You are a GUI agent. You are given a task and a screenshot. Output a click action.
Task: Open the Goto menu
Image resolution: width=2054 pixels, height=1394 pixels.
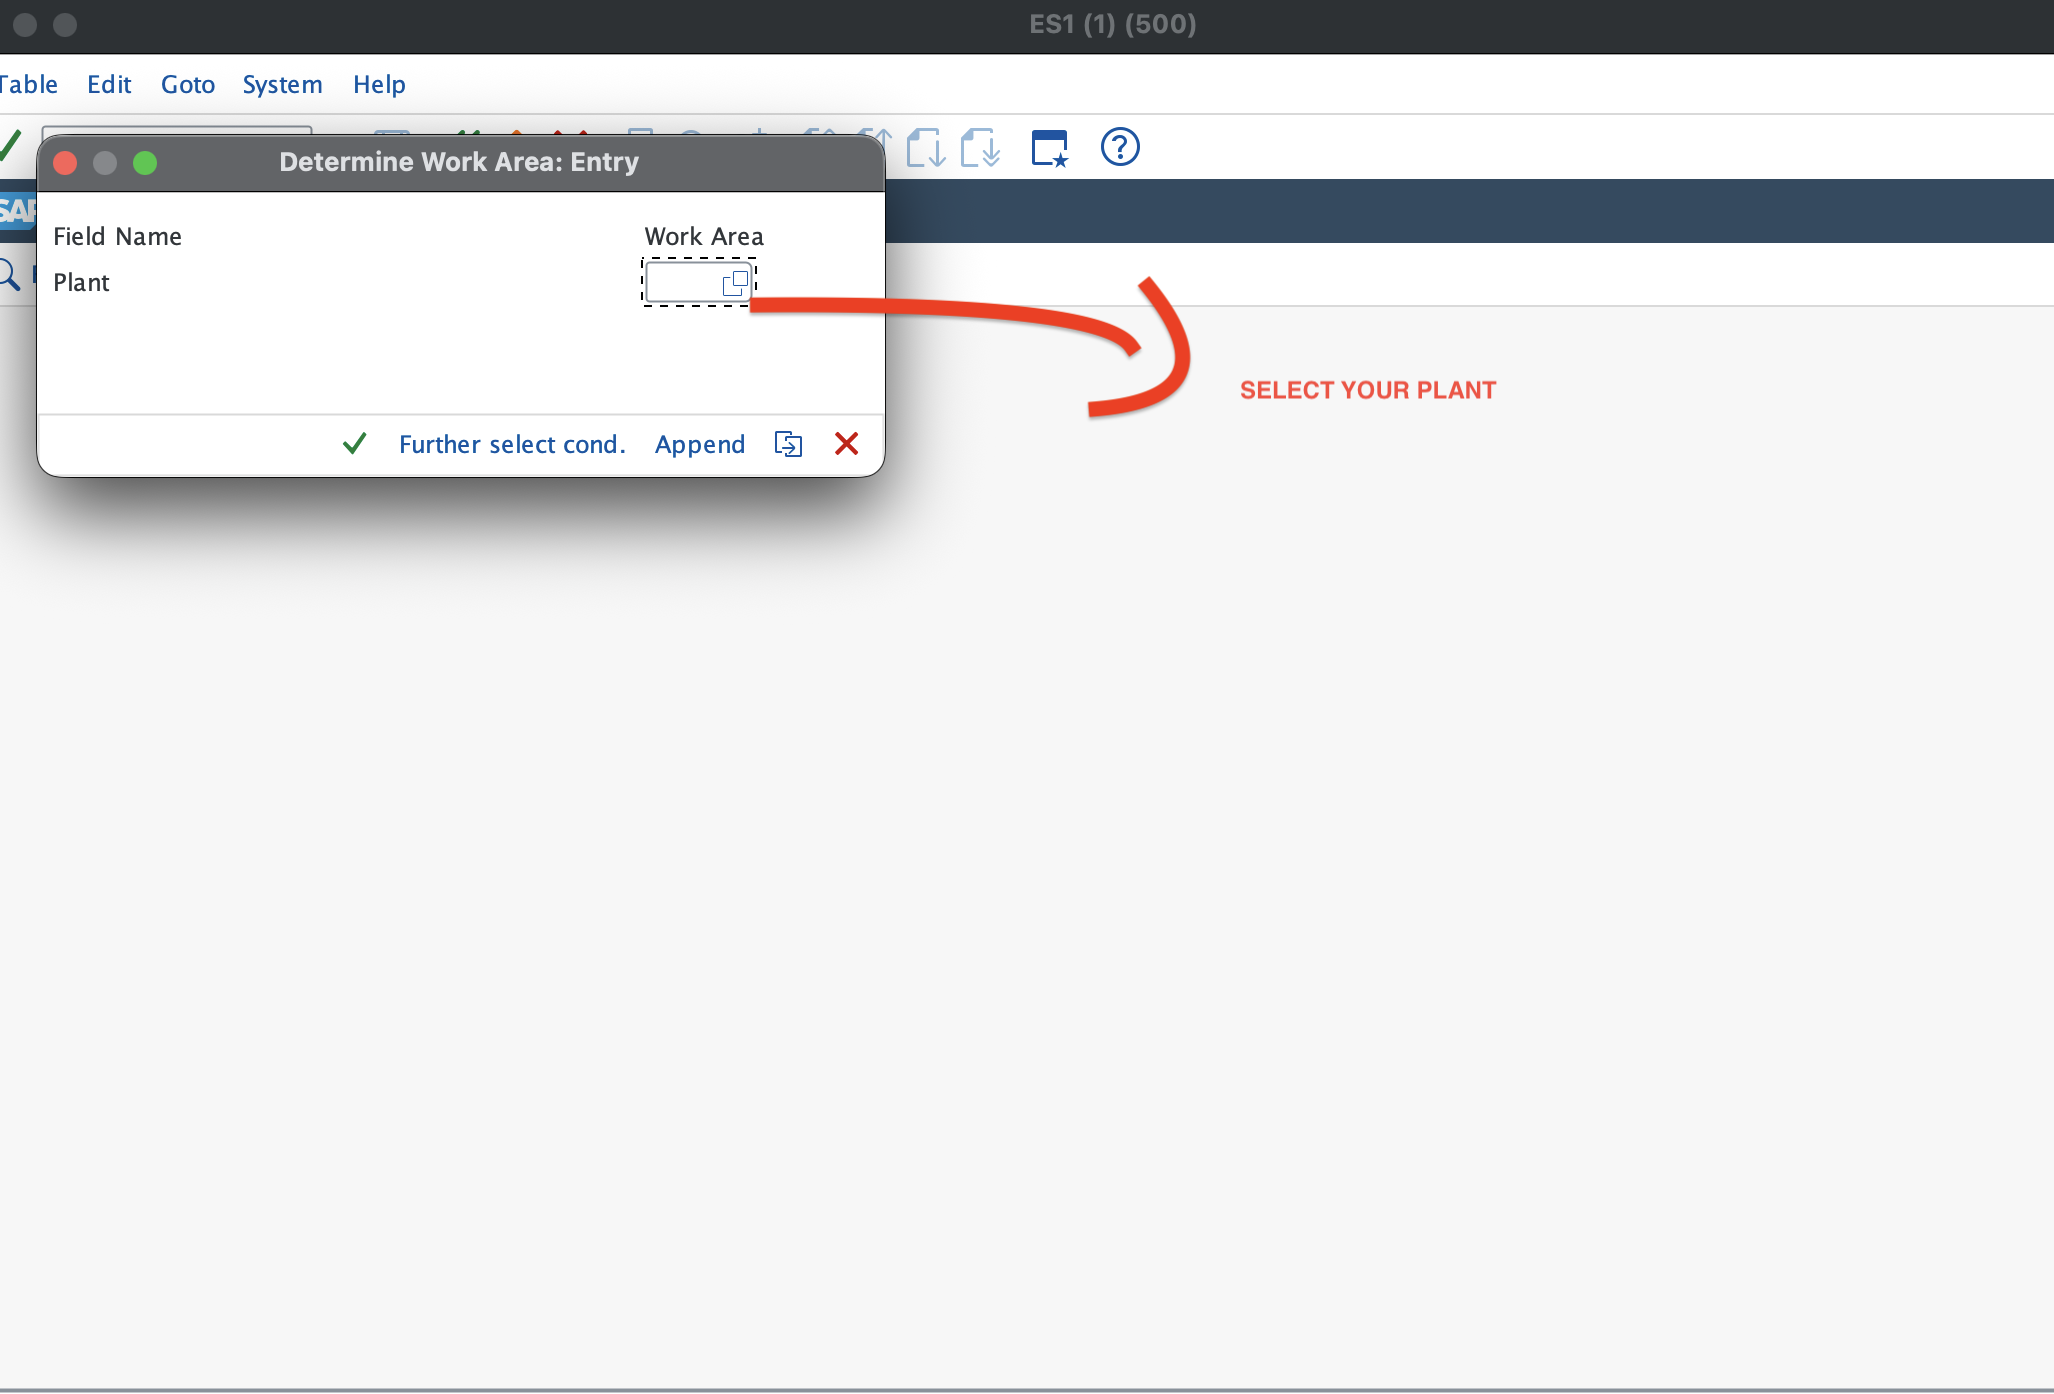(x=188, y=84)
